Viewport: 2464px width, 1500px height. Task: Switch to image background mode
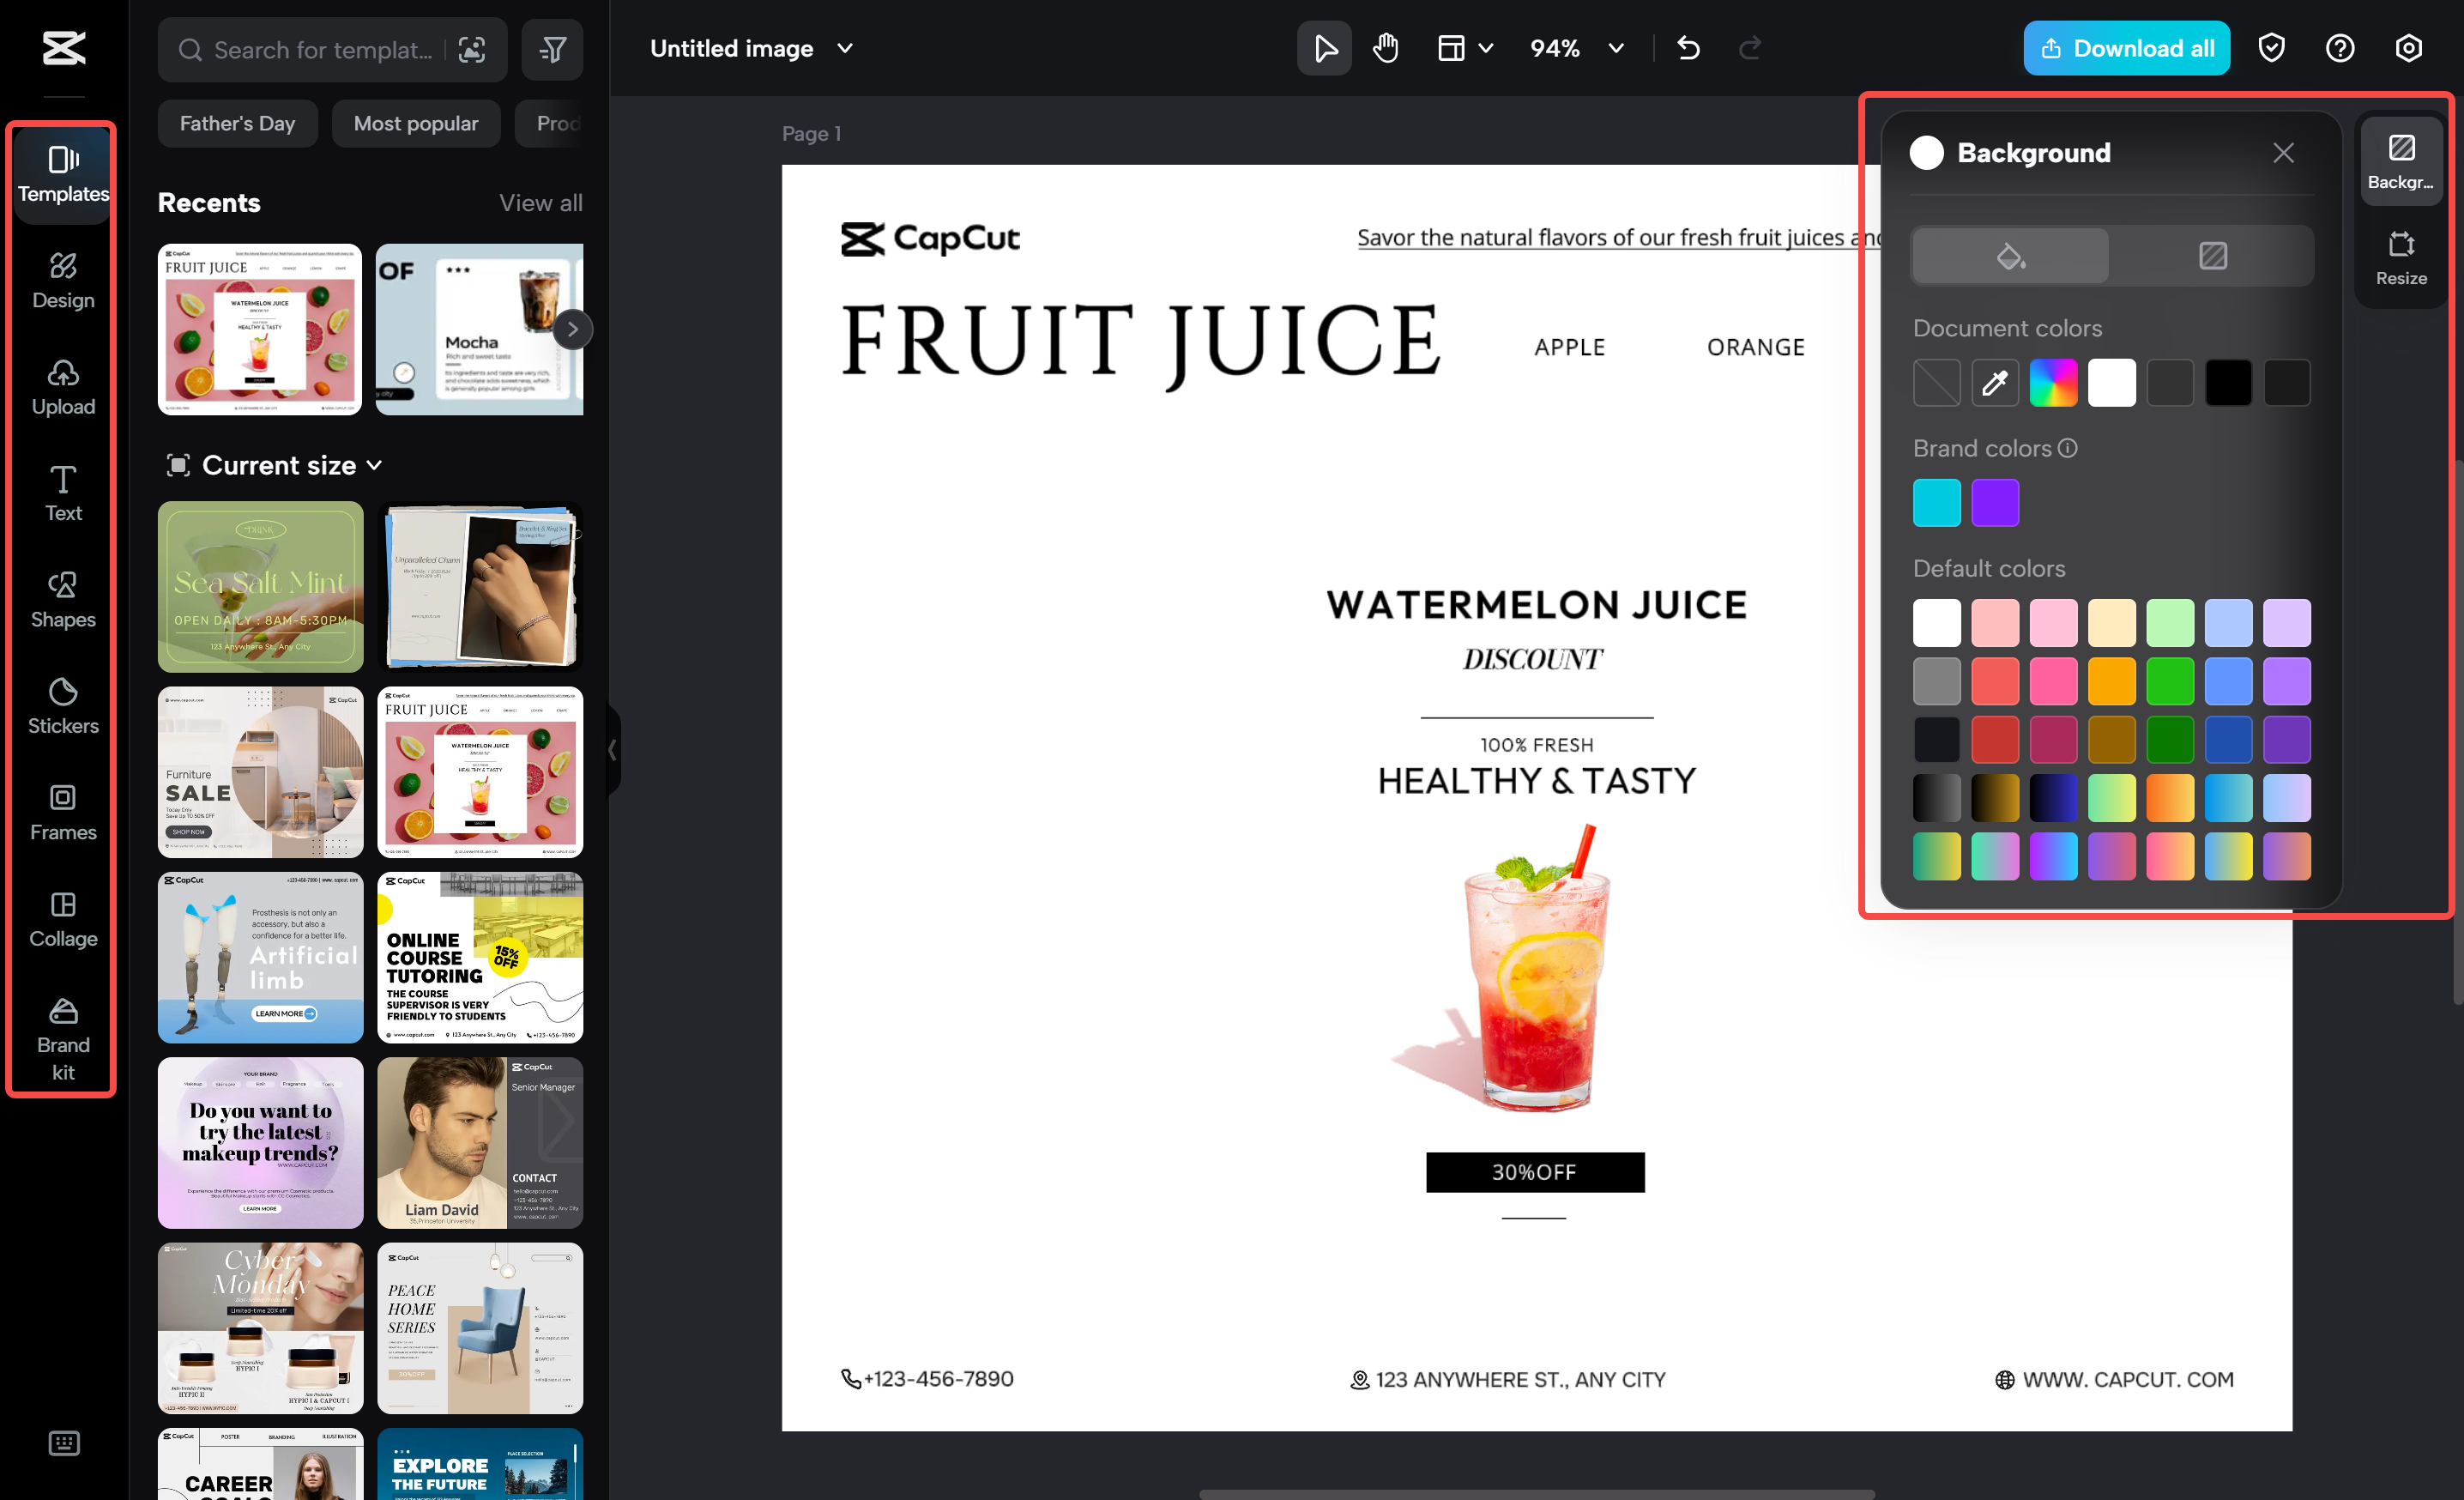coord(2212,256)
